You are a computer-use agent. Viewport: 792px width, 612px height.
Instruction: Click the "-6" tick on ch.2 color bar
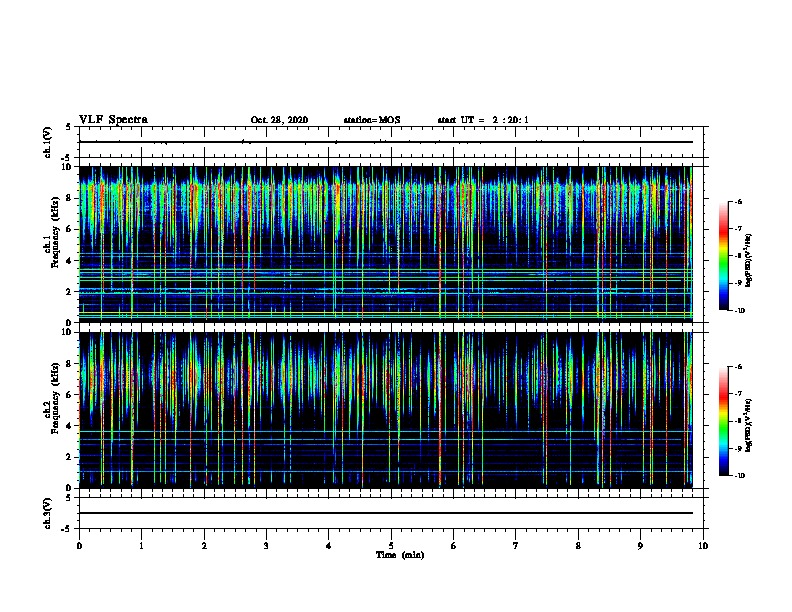(x=738, y=367)
